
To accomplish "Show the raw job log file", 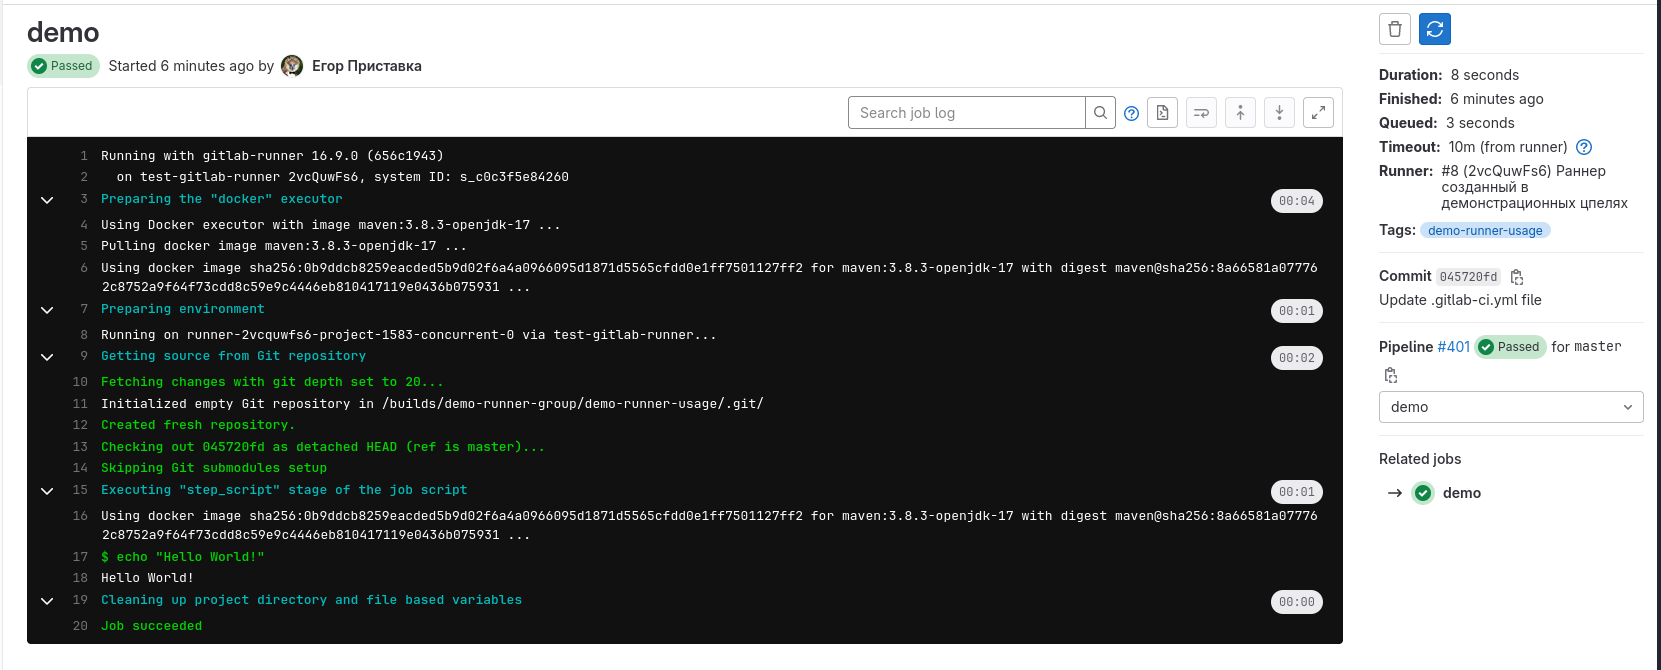I will (x=1162, y=113).
